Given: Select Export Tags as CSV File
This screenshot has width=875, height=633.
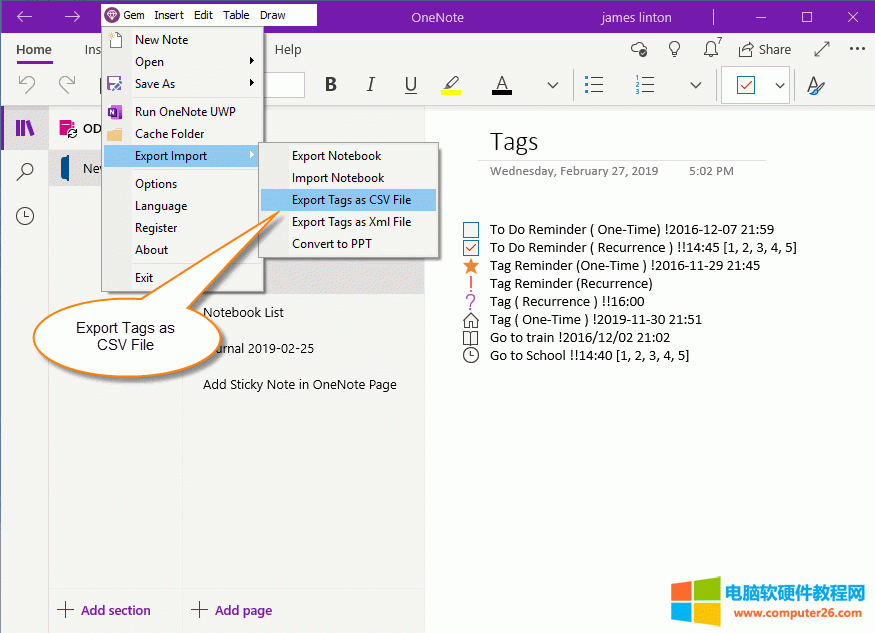Looking at the screenshot, I should [350, 200].
